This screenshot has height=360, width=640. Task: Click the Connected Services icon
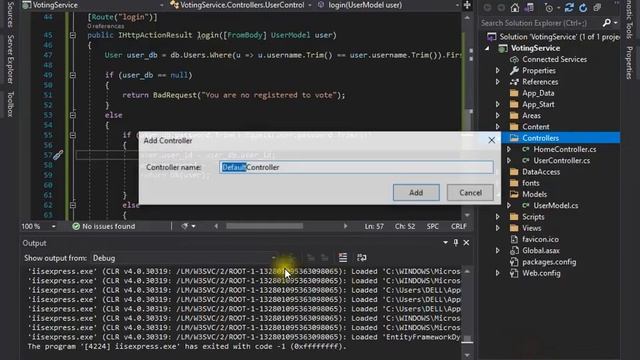tap(514, 60)
